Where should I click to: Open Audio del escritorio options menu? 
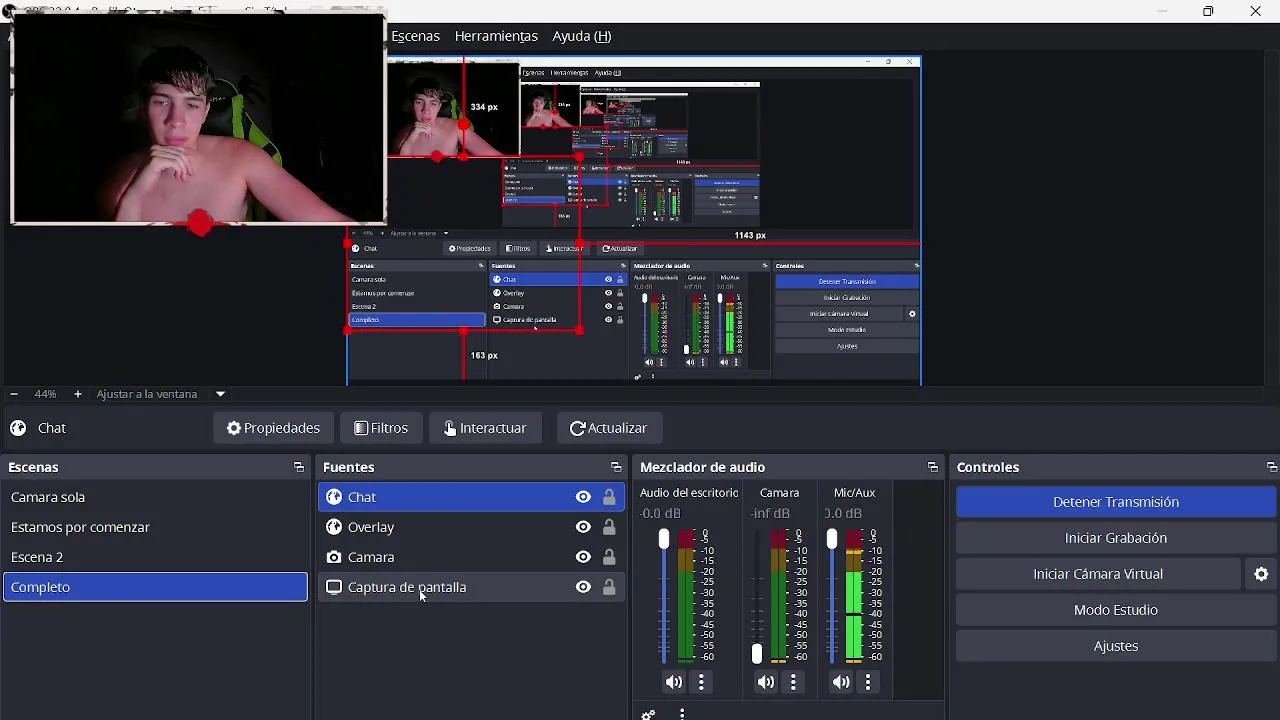pos(701,682)
